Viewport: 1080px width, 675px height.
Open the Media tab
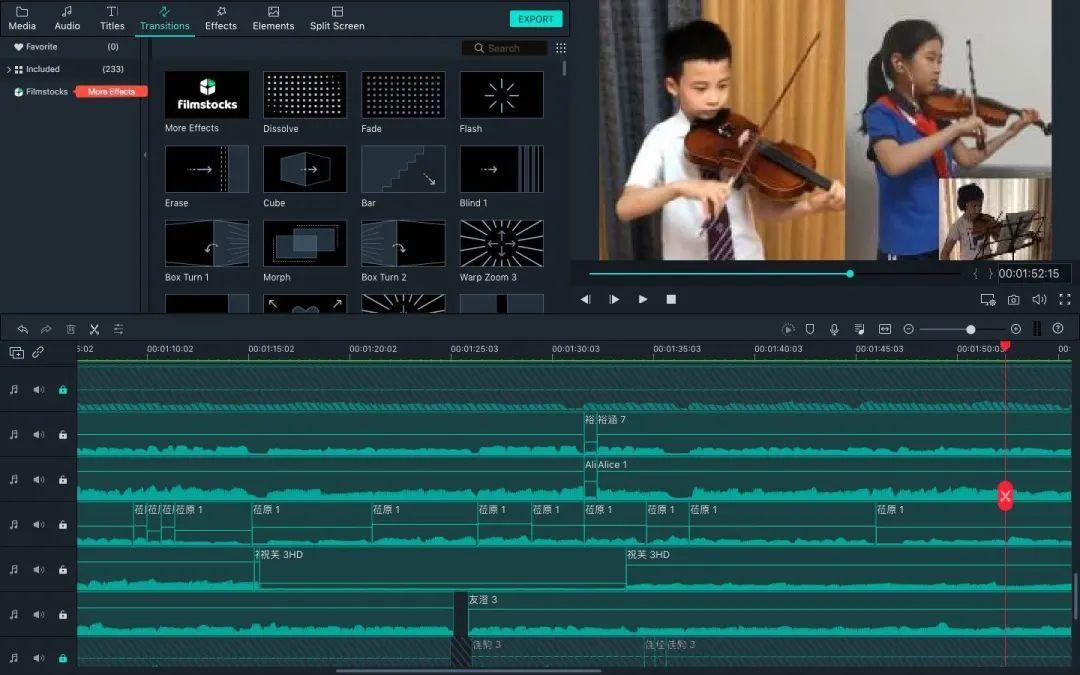(22, 19)
